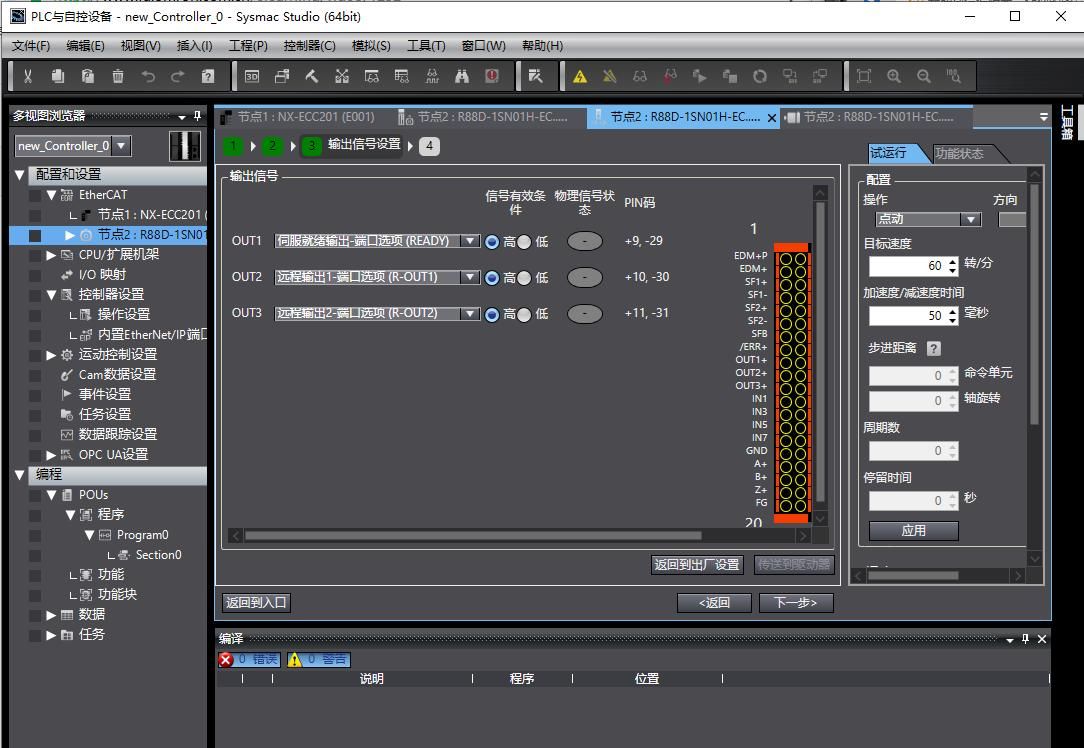The width and height of the screenshot is (1084, 748).
Task: Open the 控制器(C) menu
Action: tap(309, 45)
